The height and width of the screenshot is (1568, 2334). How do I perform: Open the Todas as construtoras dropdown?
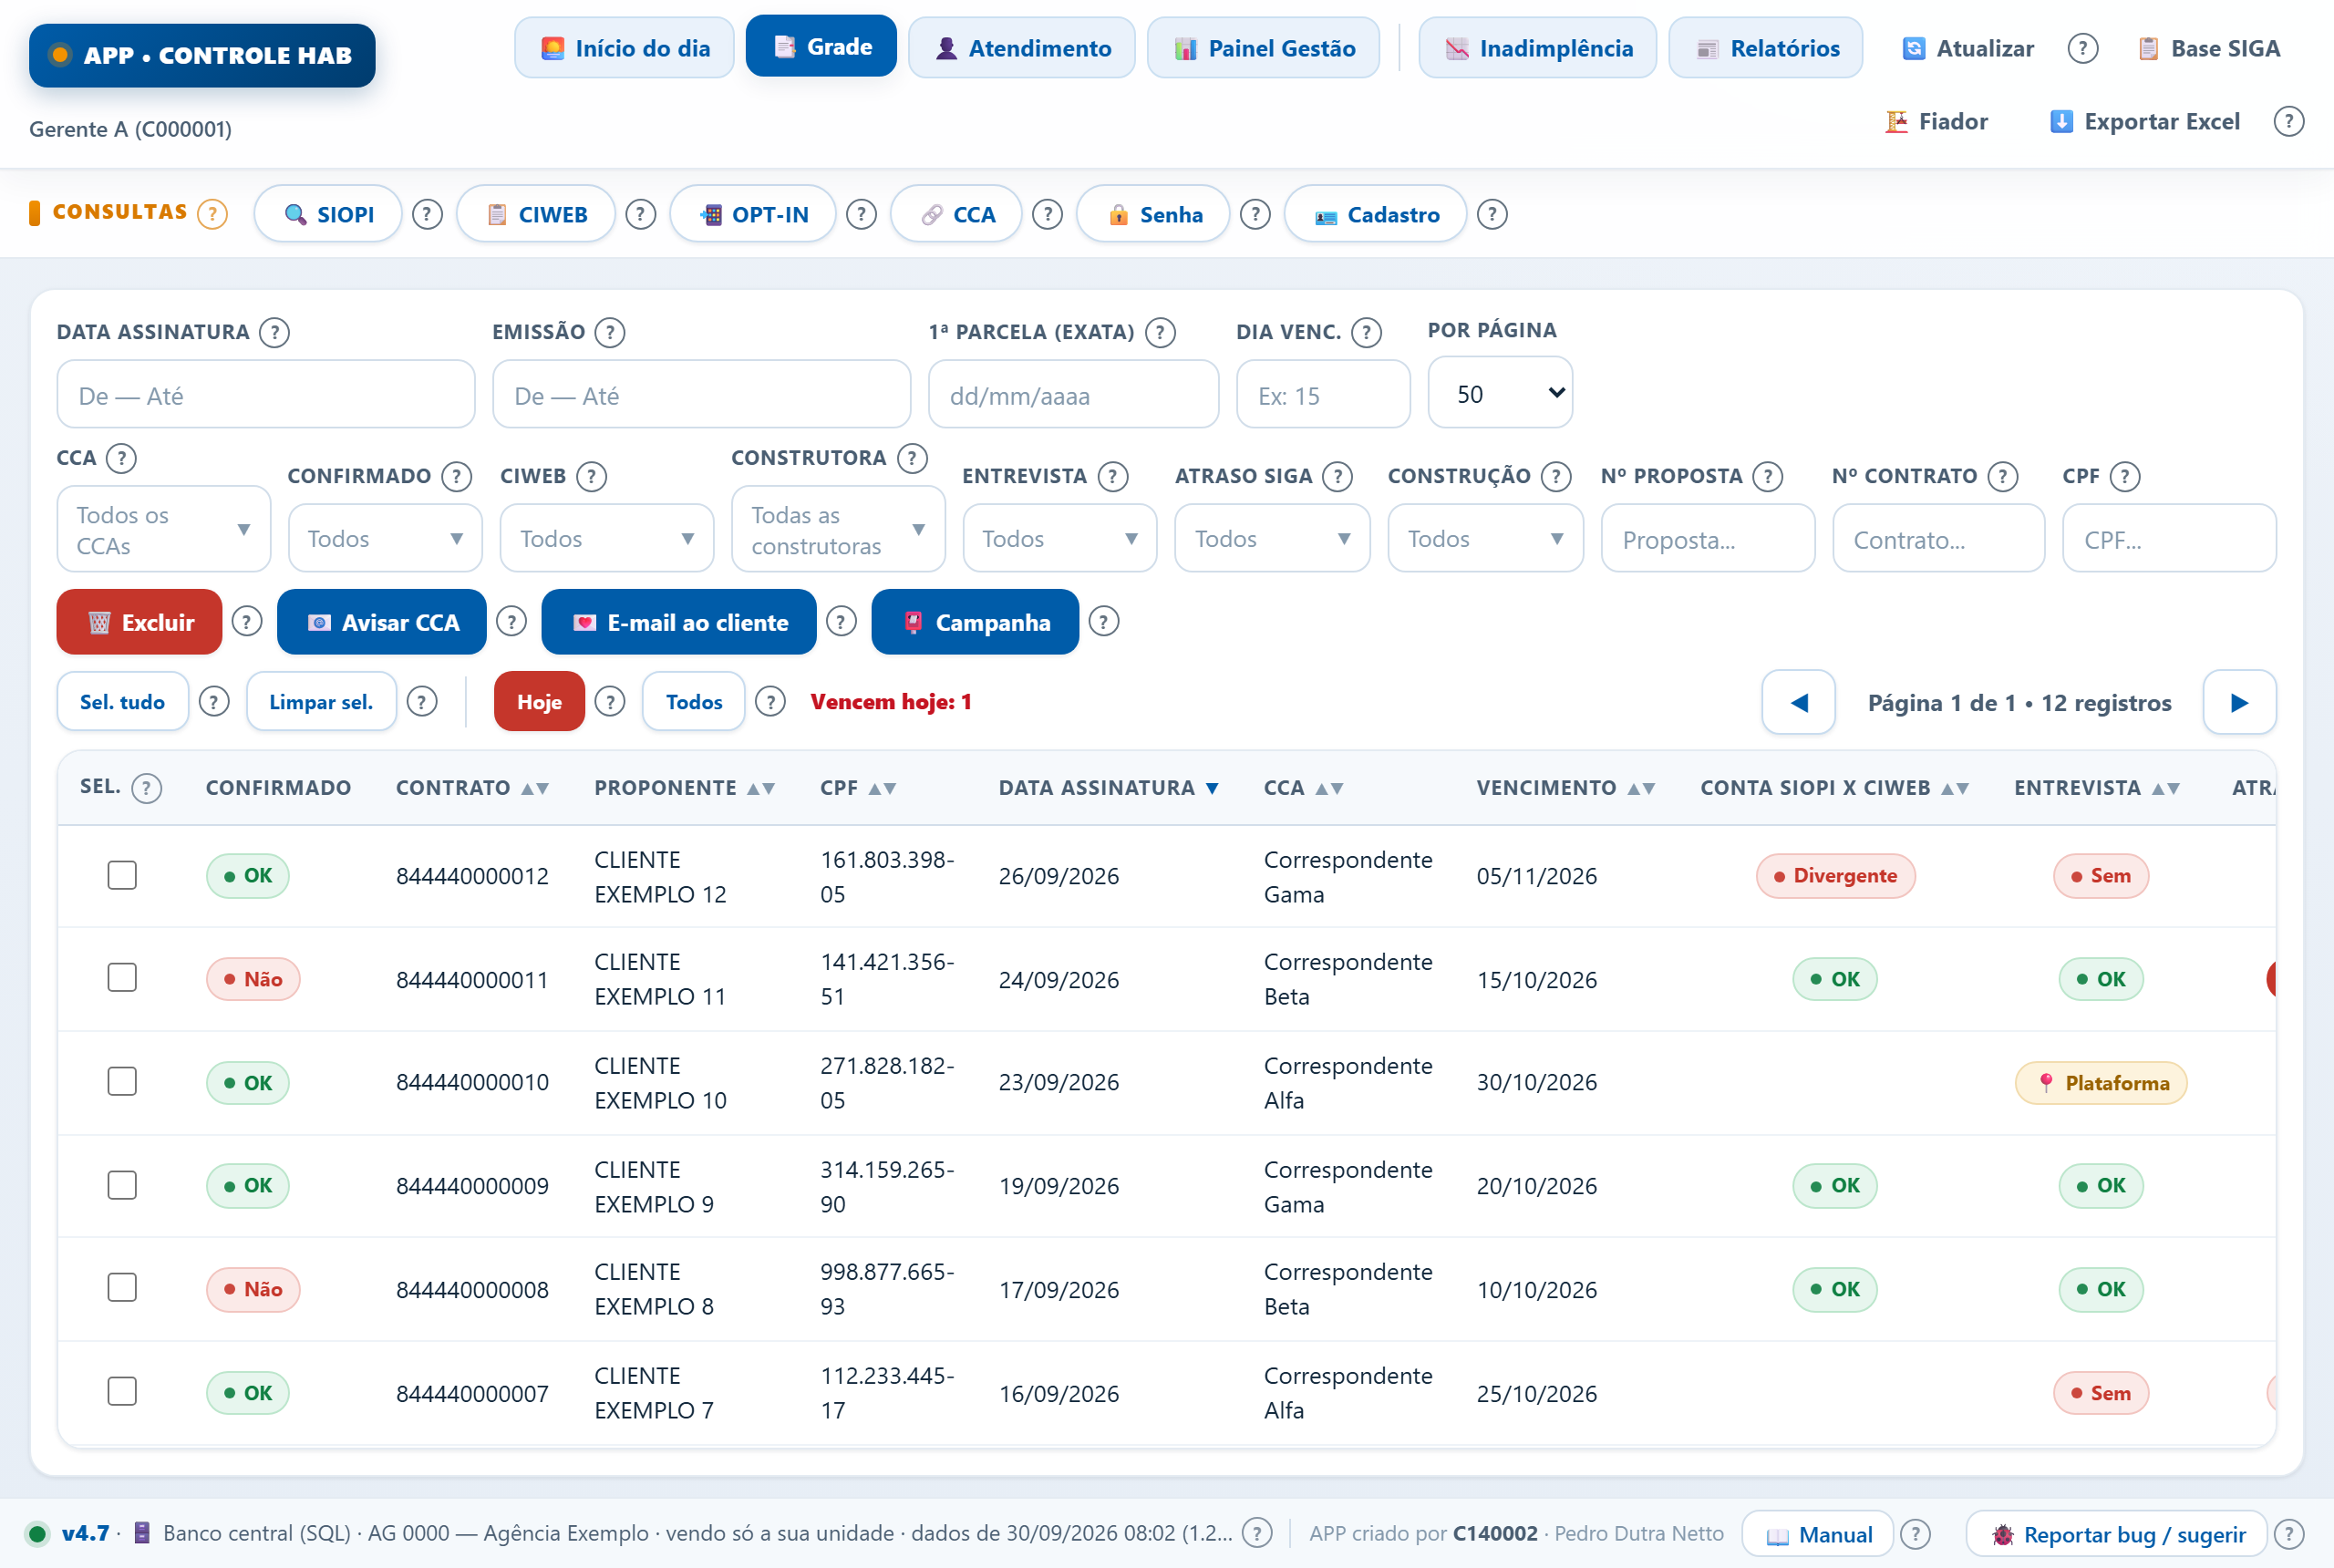point(838,529)
